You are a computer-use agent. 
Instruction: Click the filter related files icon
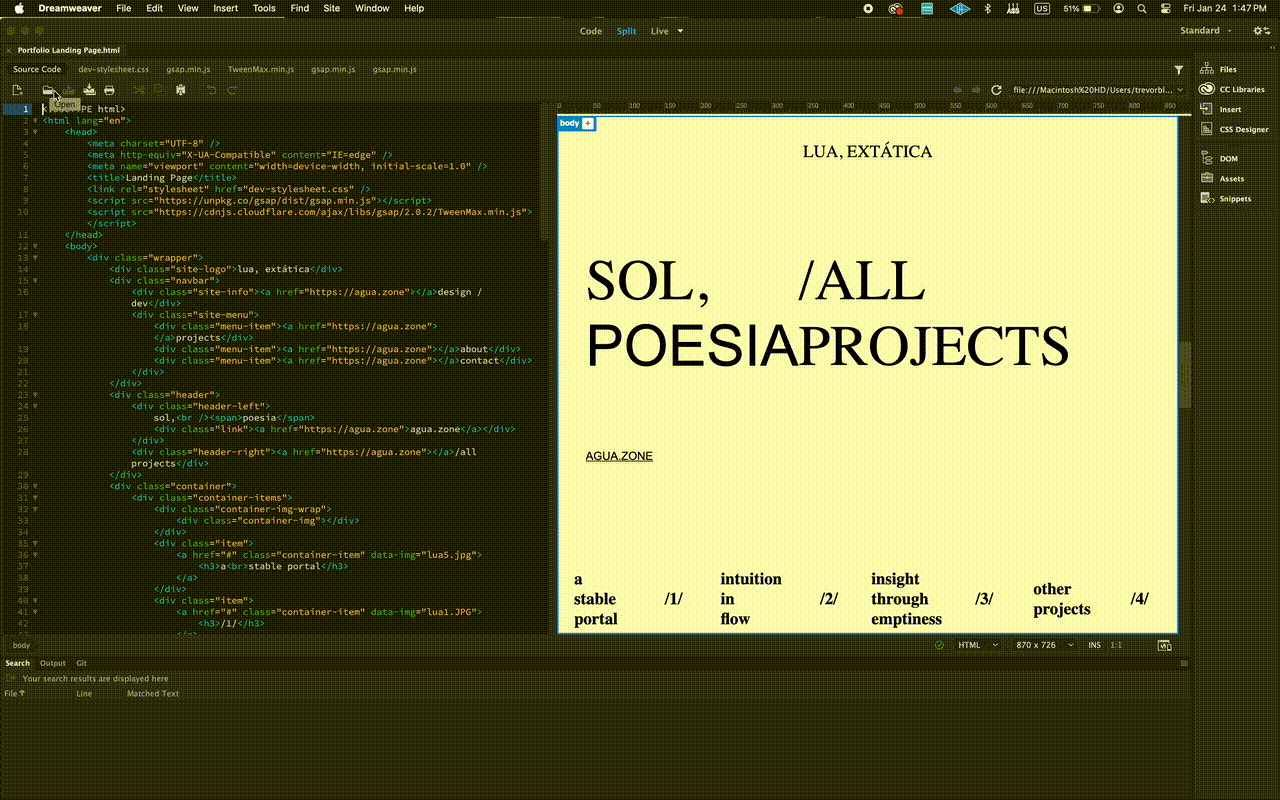[1179, 70]
